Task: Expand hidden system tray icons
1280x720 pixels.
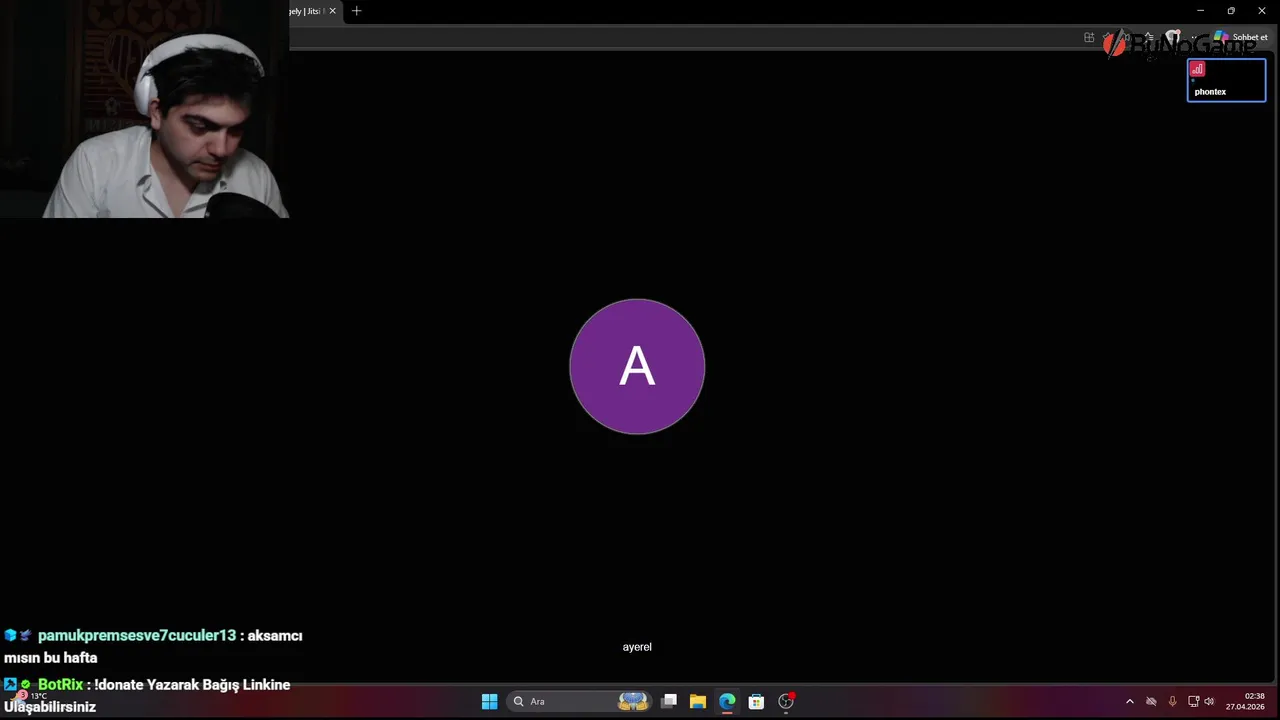Action: (1130, 702)
